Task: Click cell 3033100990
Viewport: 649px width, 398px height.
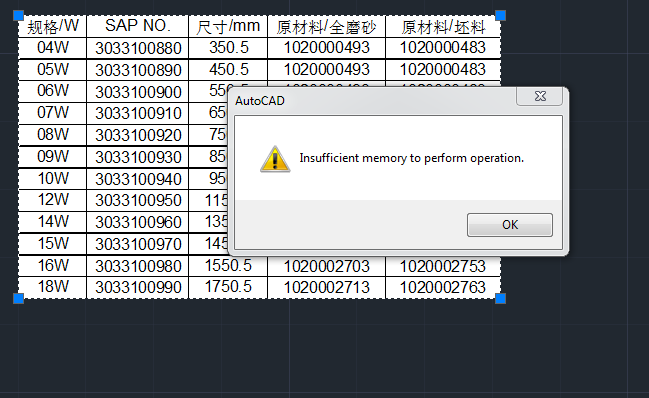Action: point(138,288)
